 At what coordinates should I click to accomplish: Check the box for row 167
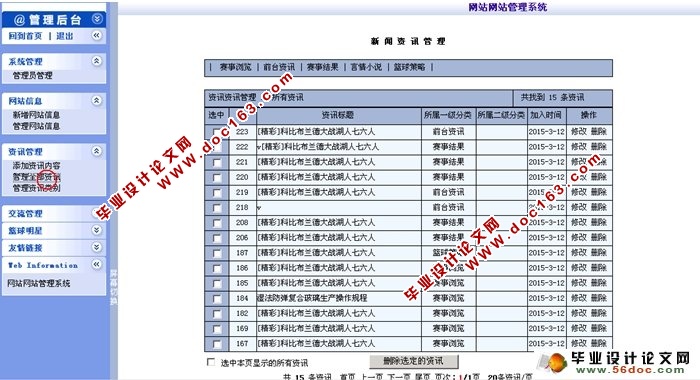(x=217, y=344)
